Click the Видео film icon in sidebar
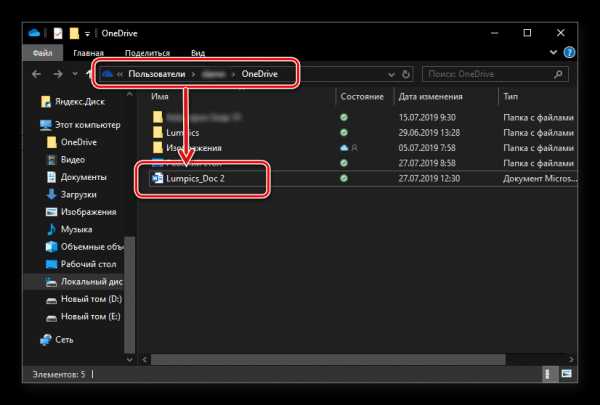The height and width of the screenshot is (405, 600). coord(51,160)
